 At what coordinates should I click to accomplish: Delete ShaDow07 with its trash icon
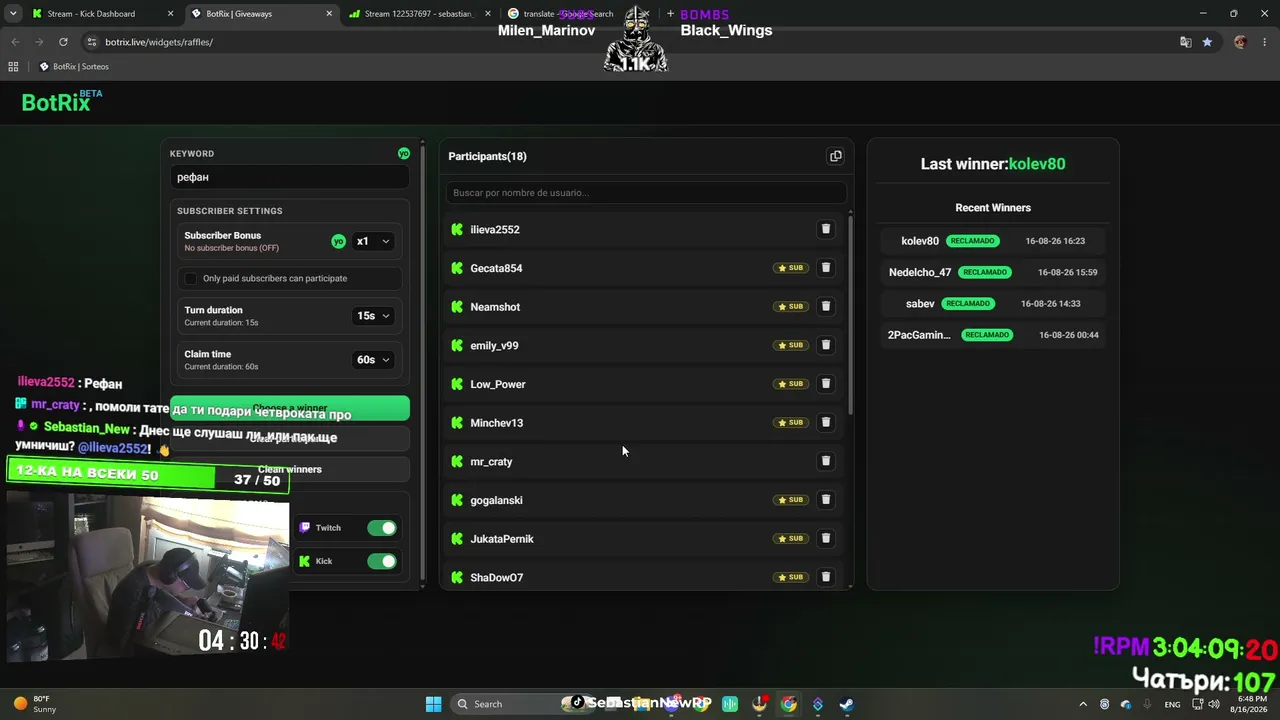(x=826, y=577)
